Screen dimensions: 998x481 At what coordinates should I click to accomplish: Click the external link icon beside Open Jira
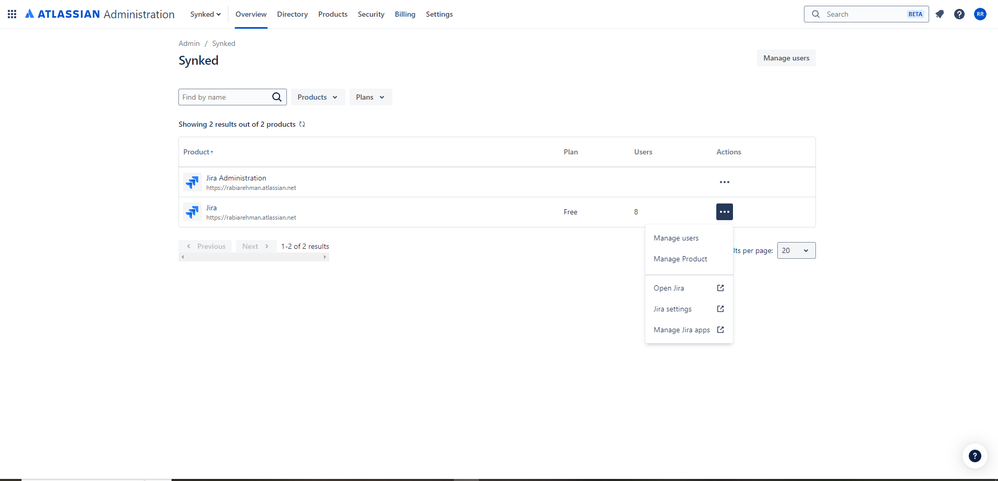coord(720,288)
